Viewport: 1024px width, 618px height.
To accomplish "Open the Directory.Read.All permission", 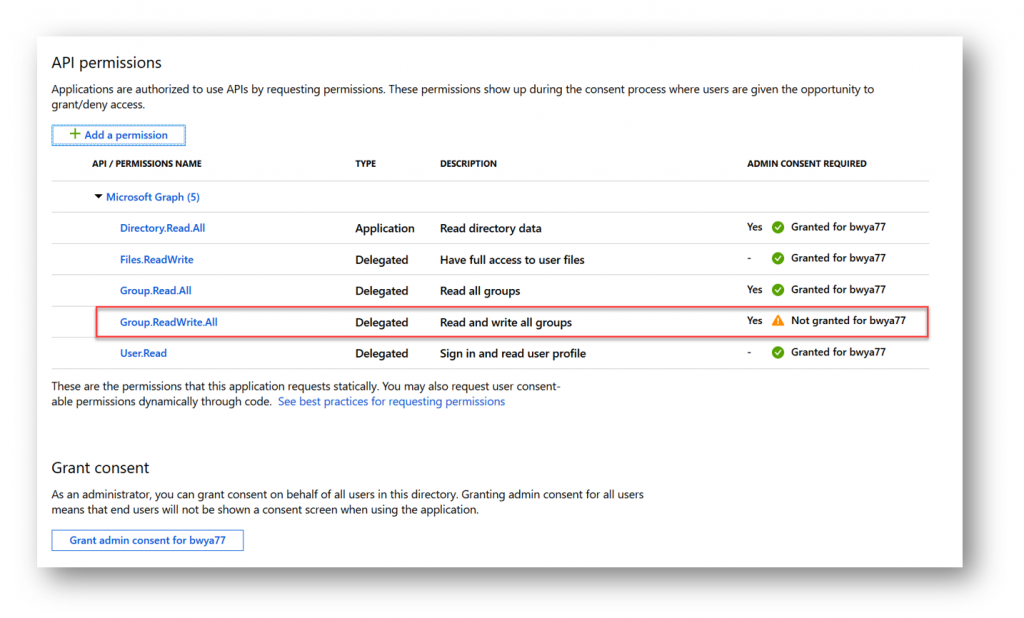I will pyautogui.click(x=163, y=228).
